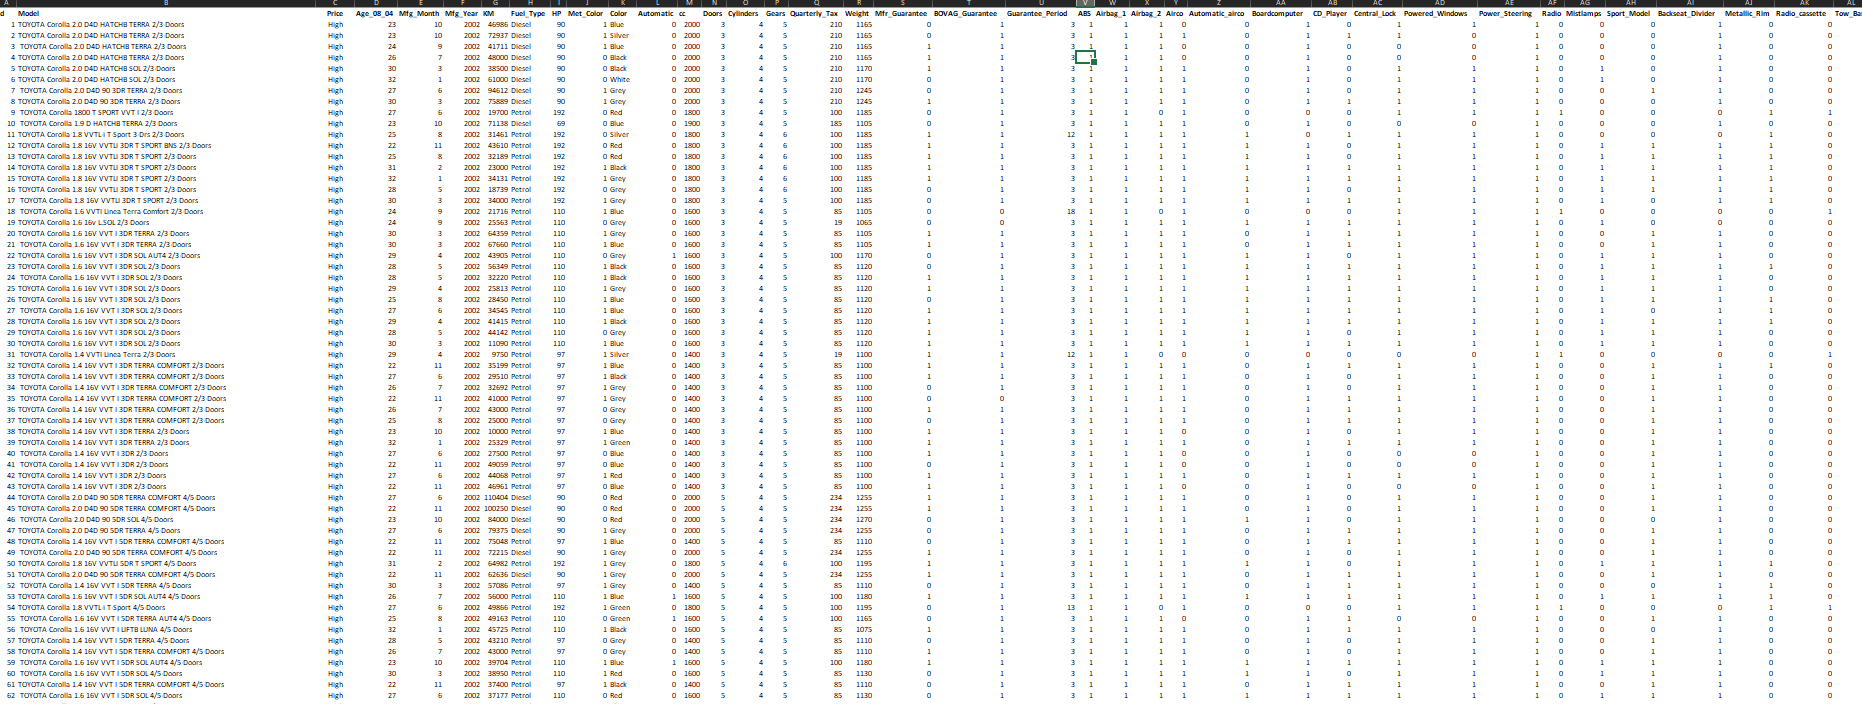Click the Fuel_Type header cell
Screen dimensions: 1862x704
(x=528, y=14)
